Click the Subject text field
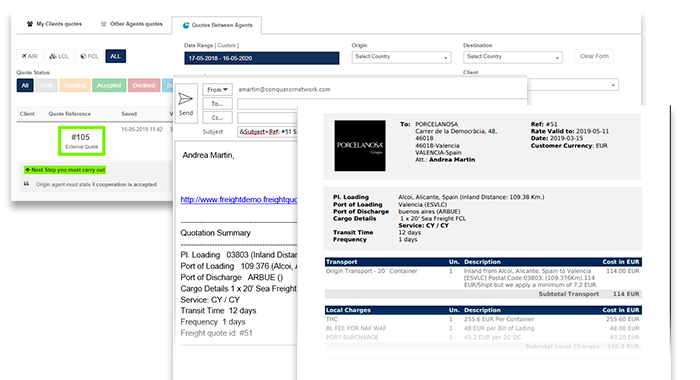The width and height of the screenshot is (700, 380). click(x=267, y=132)
